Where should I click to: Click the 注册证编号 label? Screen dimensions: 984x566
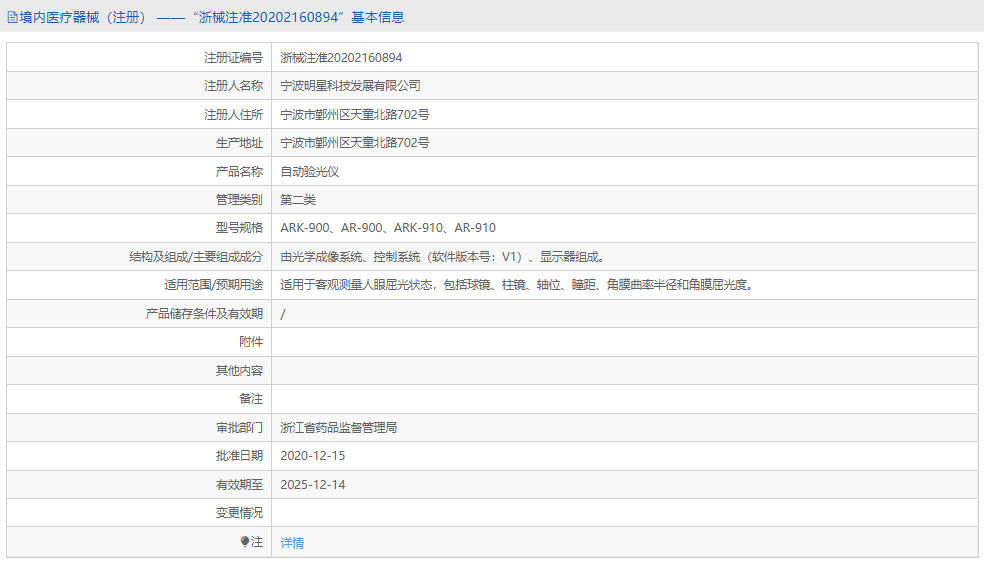click(x=233, y=58)
